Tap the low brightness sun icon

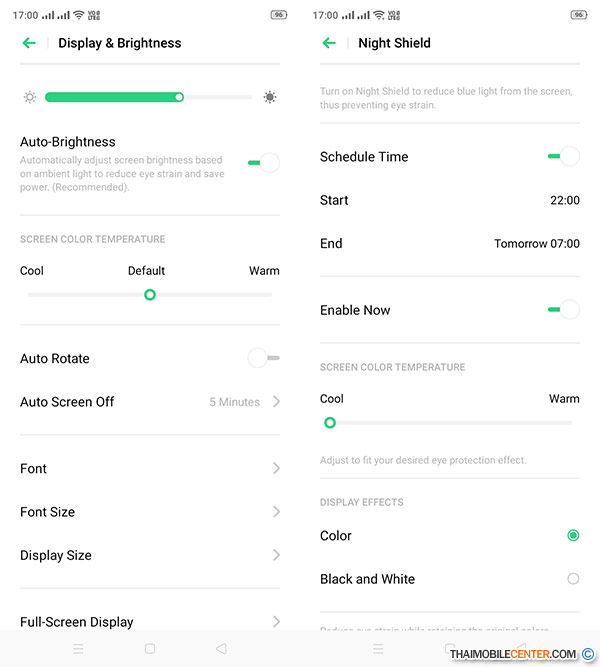30,97
